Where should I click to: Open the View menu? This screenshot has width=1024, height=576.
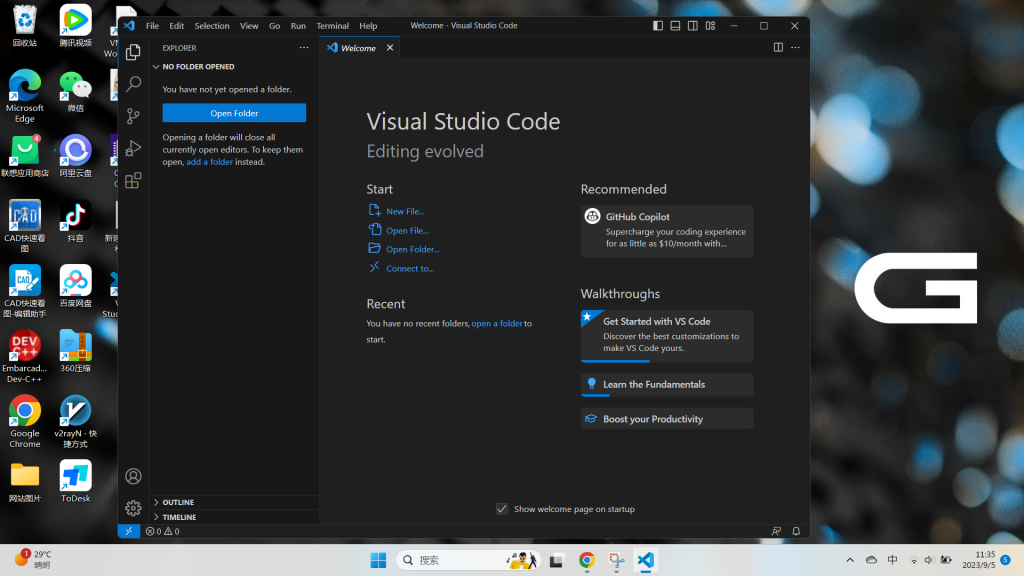[x=249, y=25]
